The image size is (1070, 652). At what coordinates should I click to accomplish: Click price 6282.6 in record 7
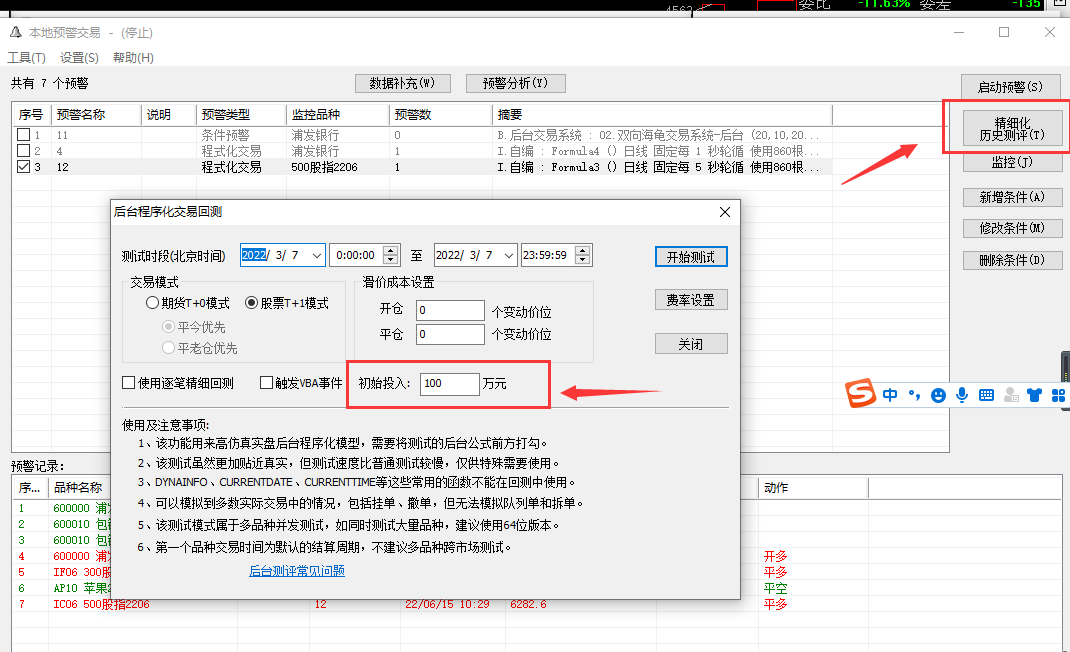pyautogui.click(x=528, y=604)
